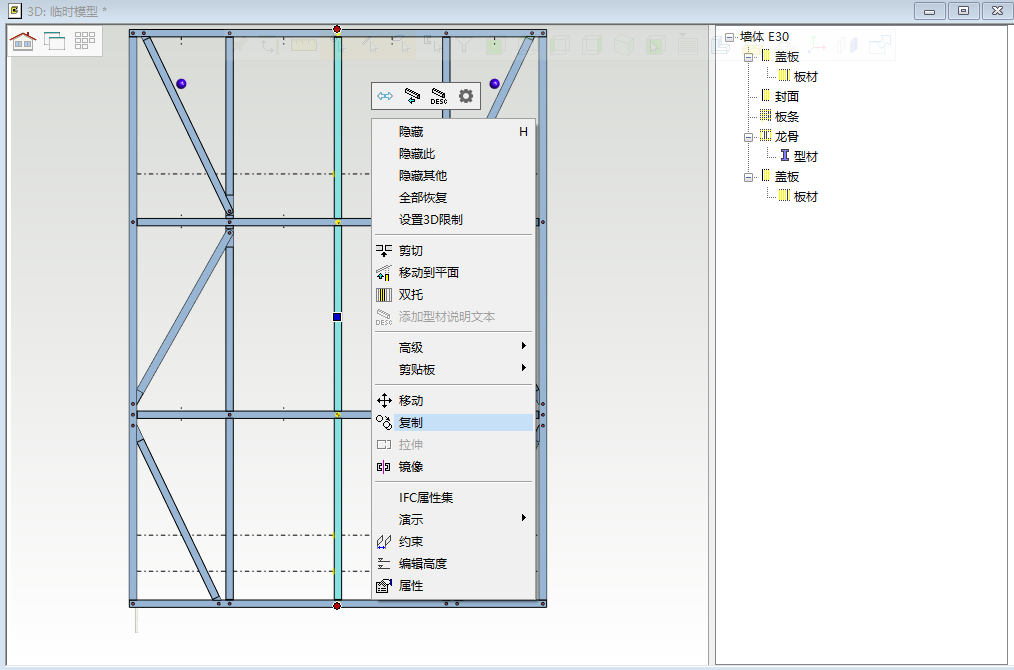This screenshot has height=670, width=1014.
Task: Choose IFC属性集 from the context menu
Action: point(453,498)
